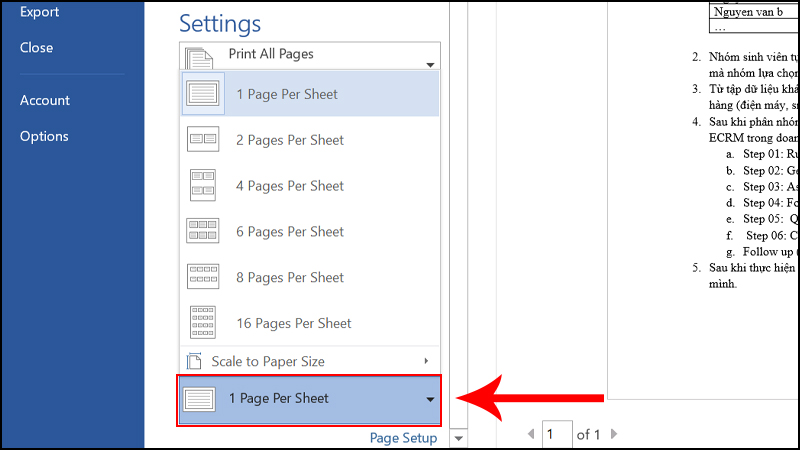Screen dimensions: 800x450
Task: Collapse the highlighted 1 Page Per Sheet dropdown
Action: coord(430,399)
